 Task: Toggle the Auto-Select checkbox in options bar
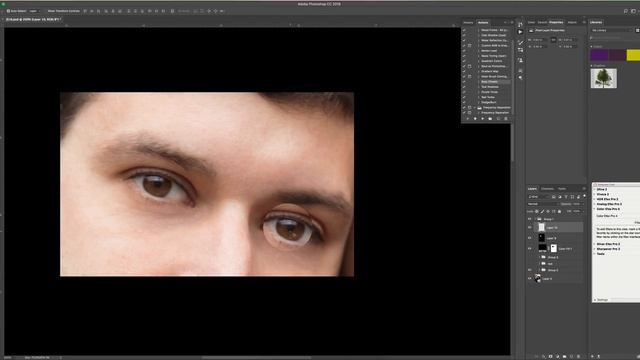[9, 11]
